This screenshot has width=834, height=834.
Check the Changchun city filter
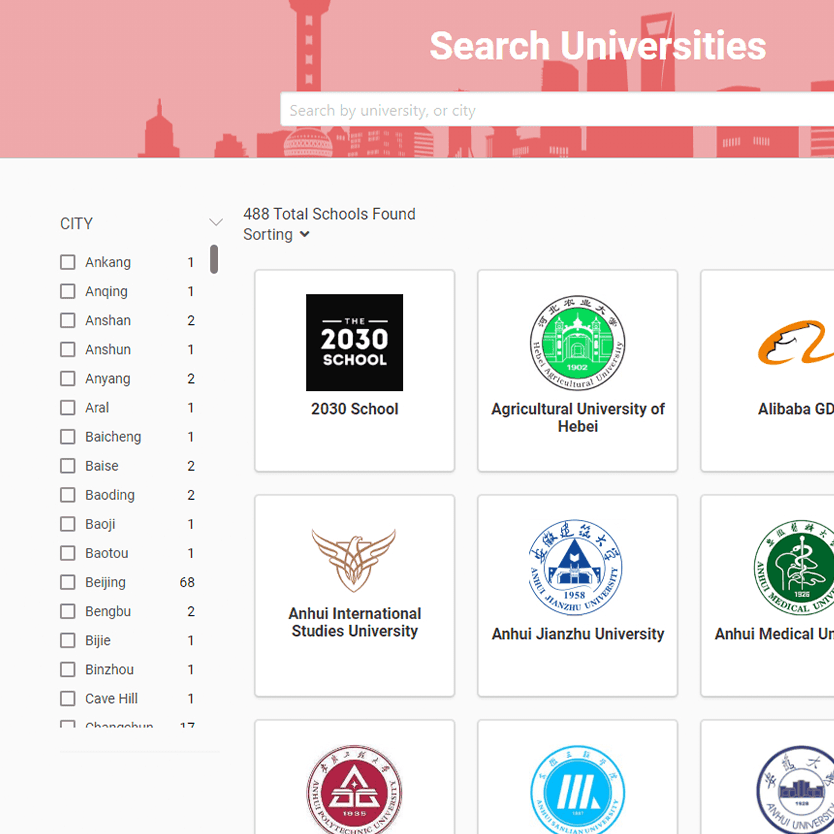tap(67, 727)
